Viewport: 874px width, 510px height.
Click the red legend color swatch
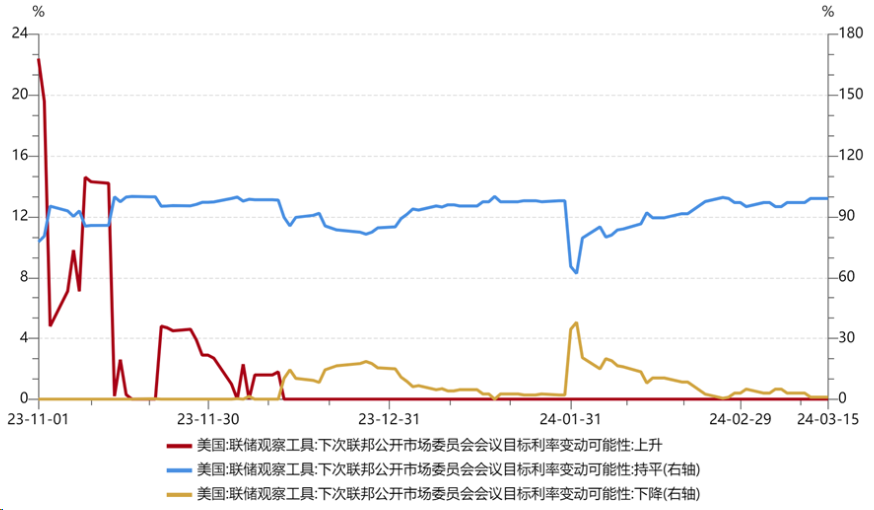pos(179,446)
